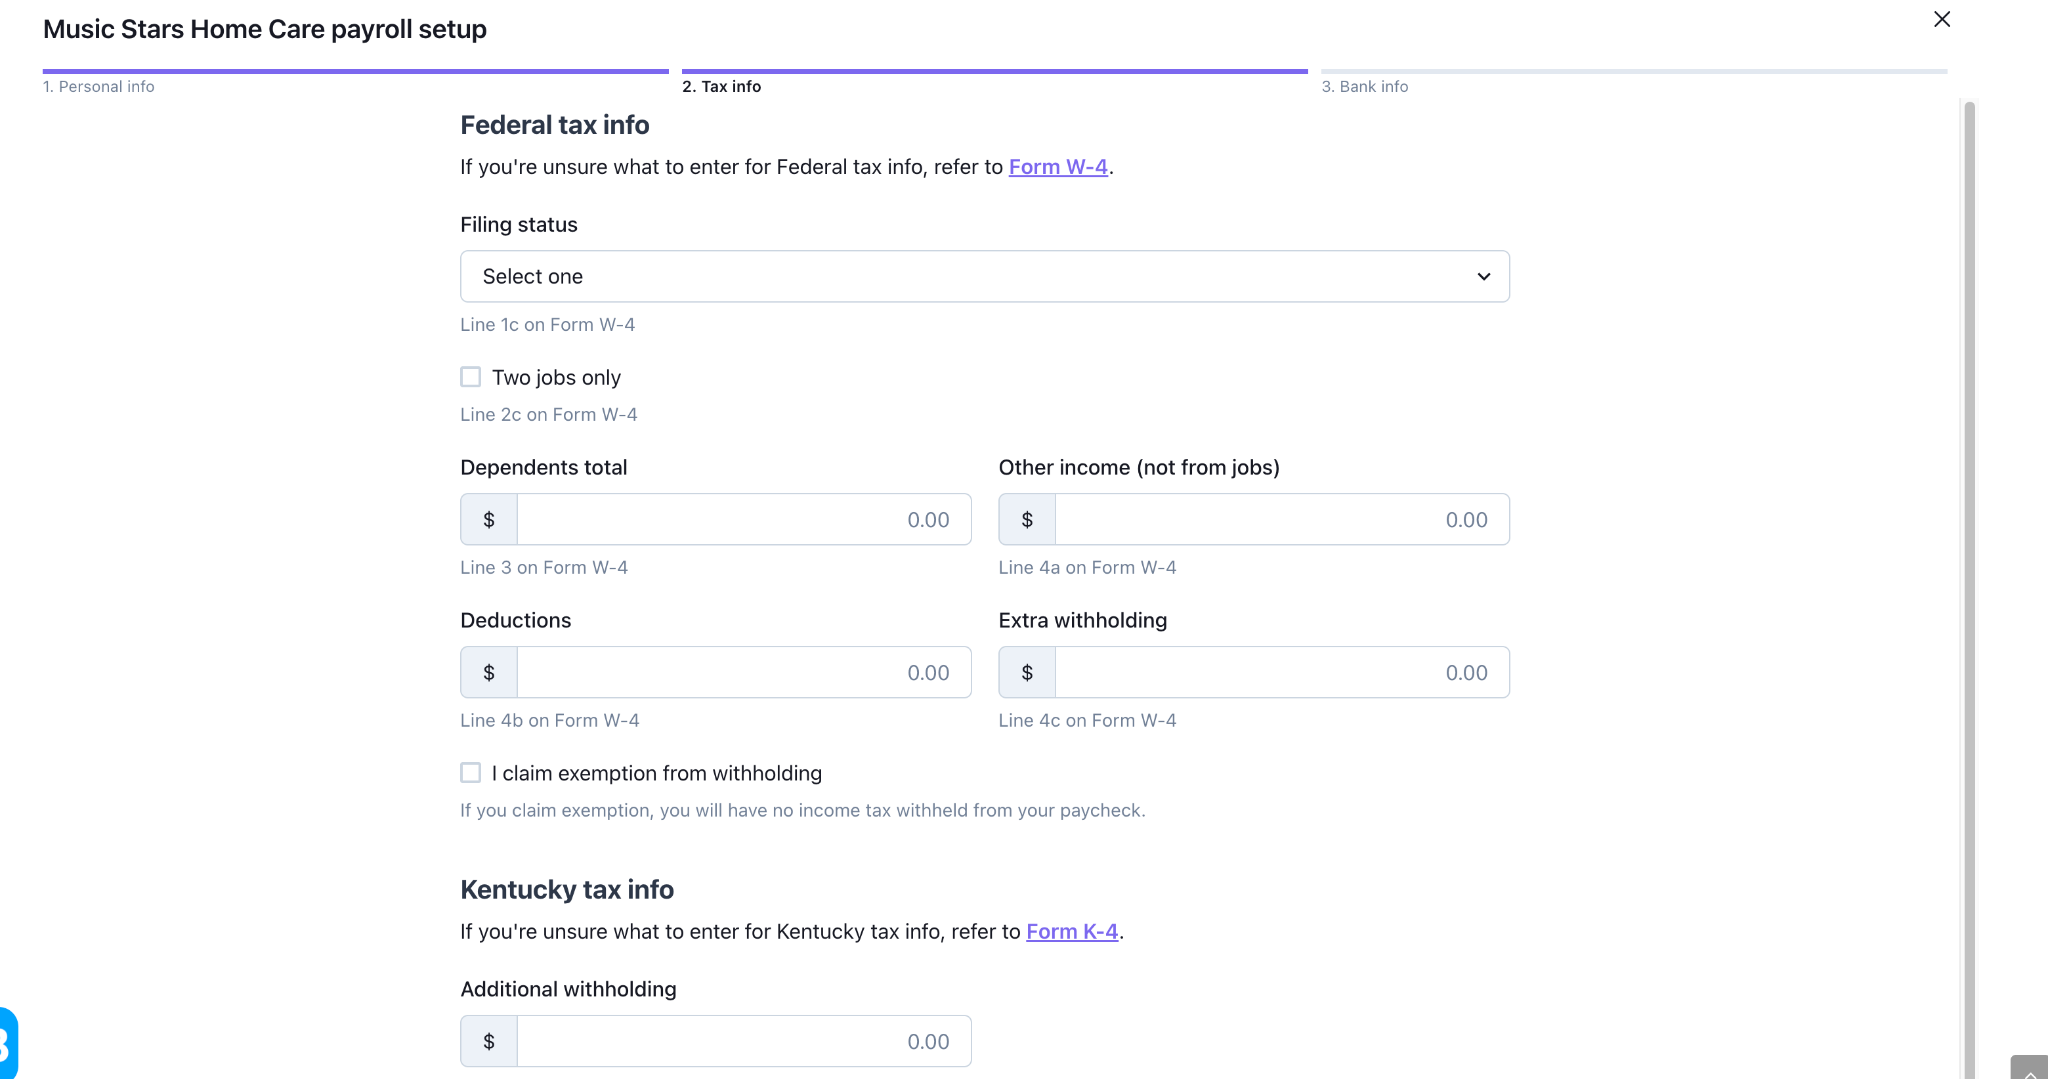Focus the Extra withholding amount field
2048x1079 pixels.
coord(1281,673)
